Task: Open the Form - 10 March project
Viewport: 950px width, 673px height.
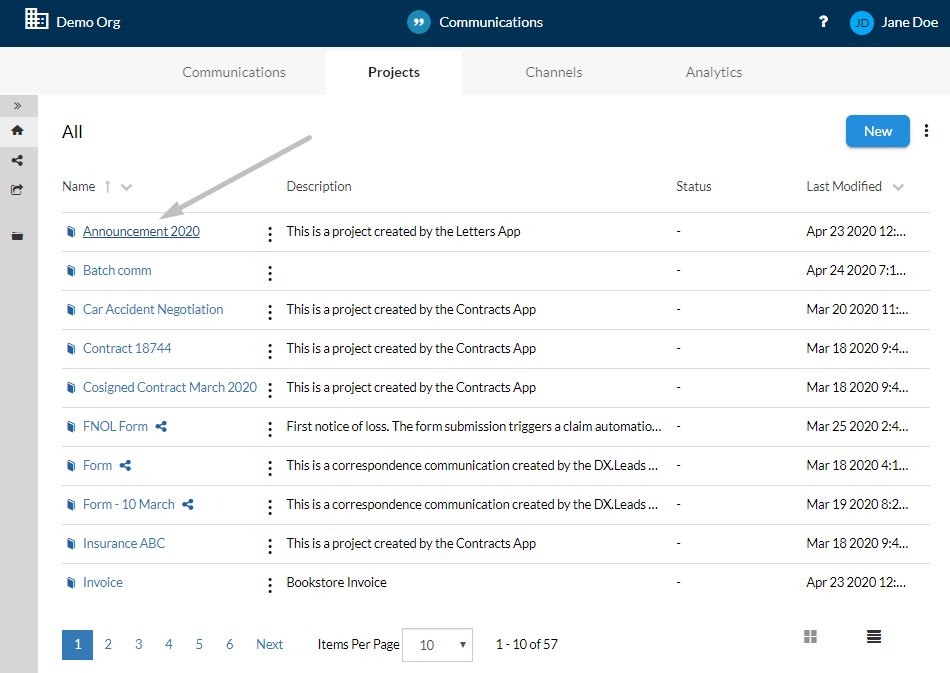Action: coord(128,505)
